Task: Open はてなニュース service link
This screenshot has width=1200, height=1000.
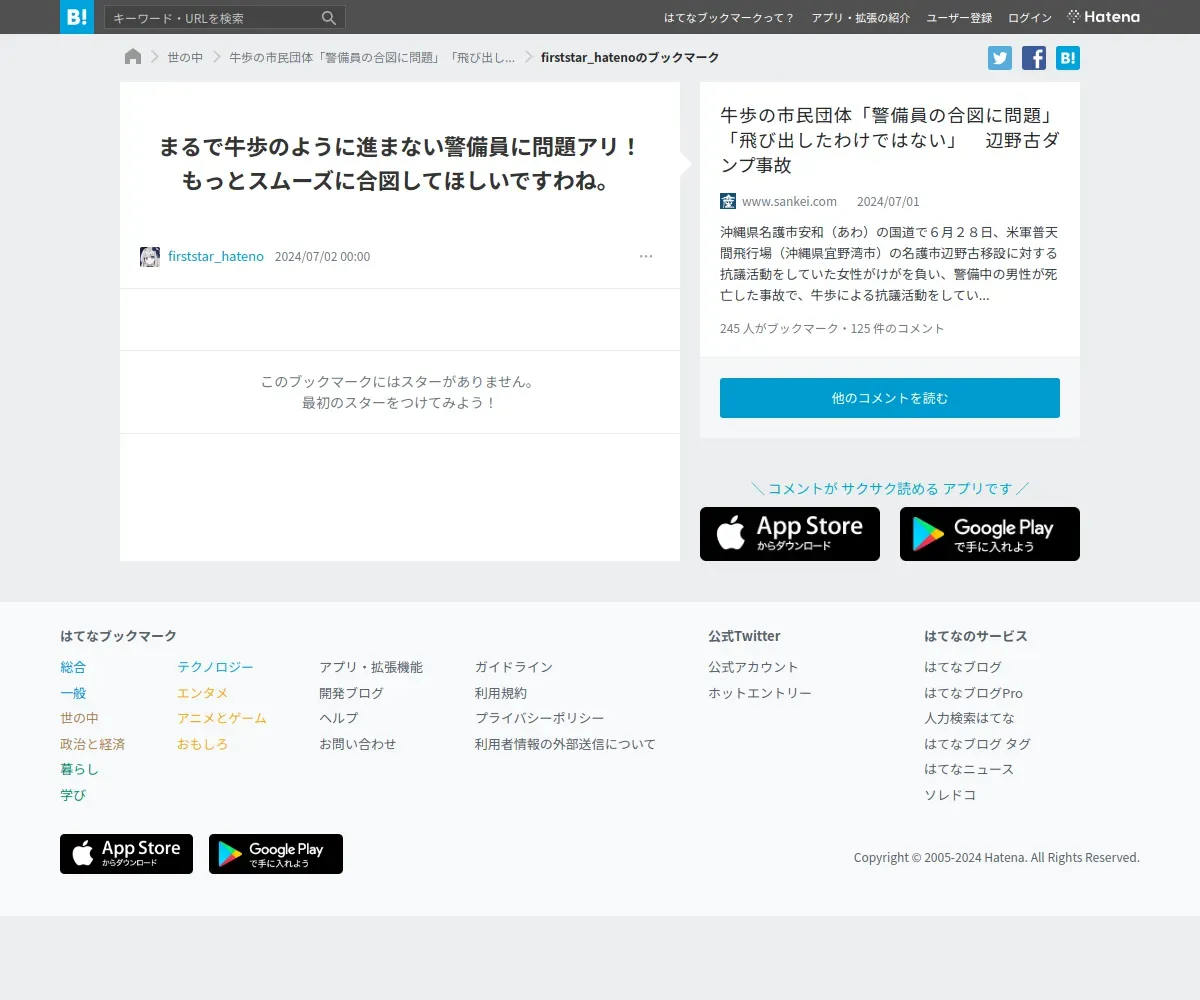Action: coord(969,769)
